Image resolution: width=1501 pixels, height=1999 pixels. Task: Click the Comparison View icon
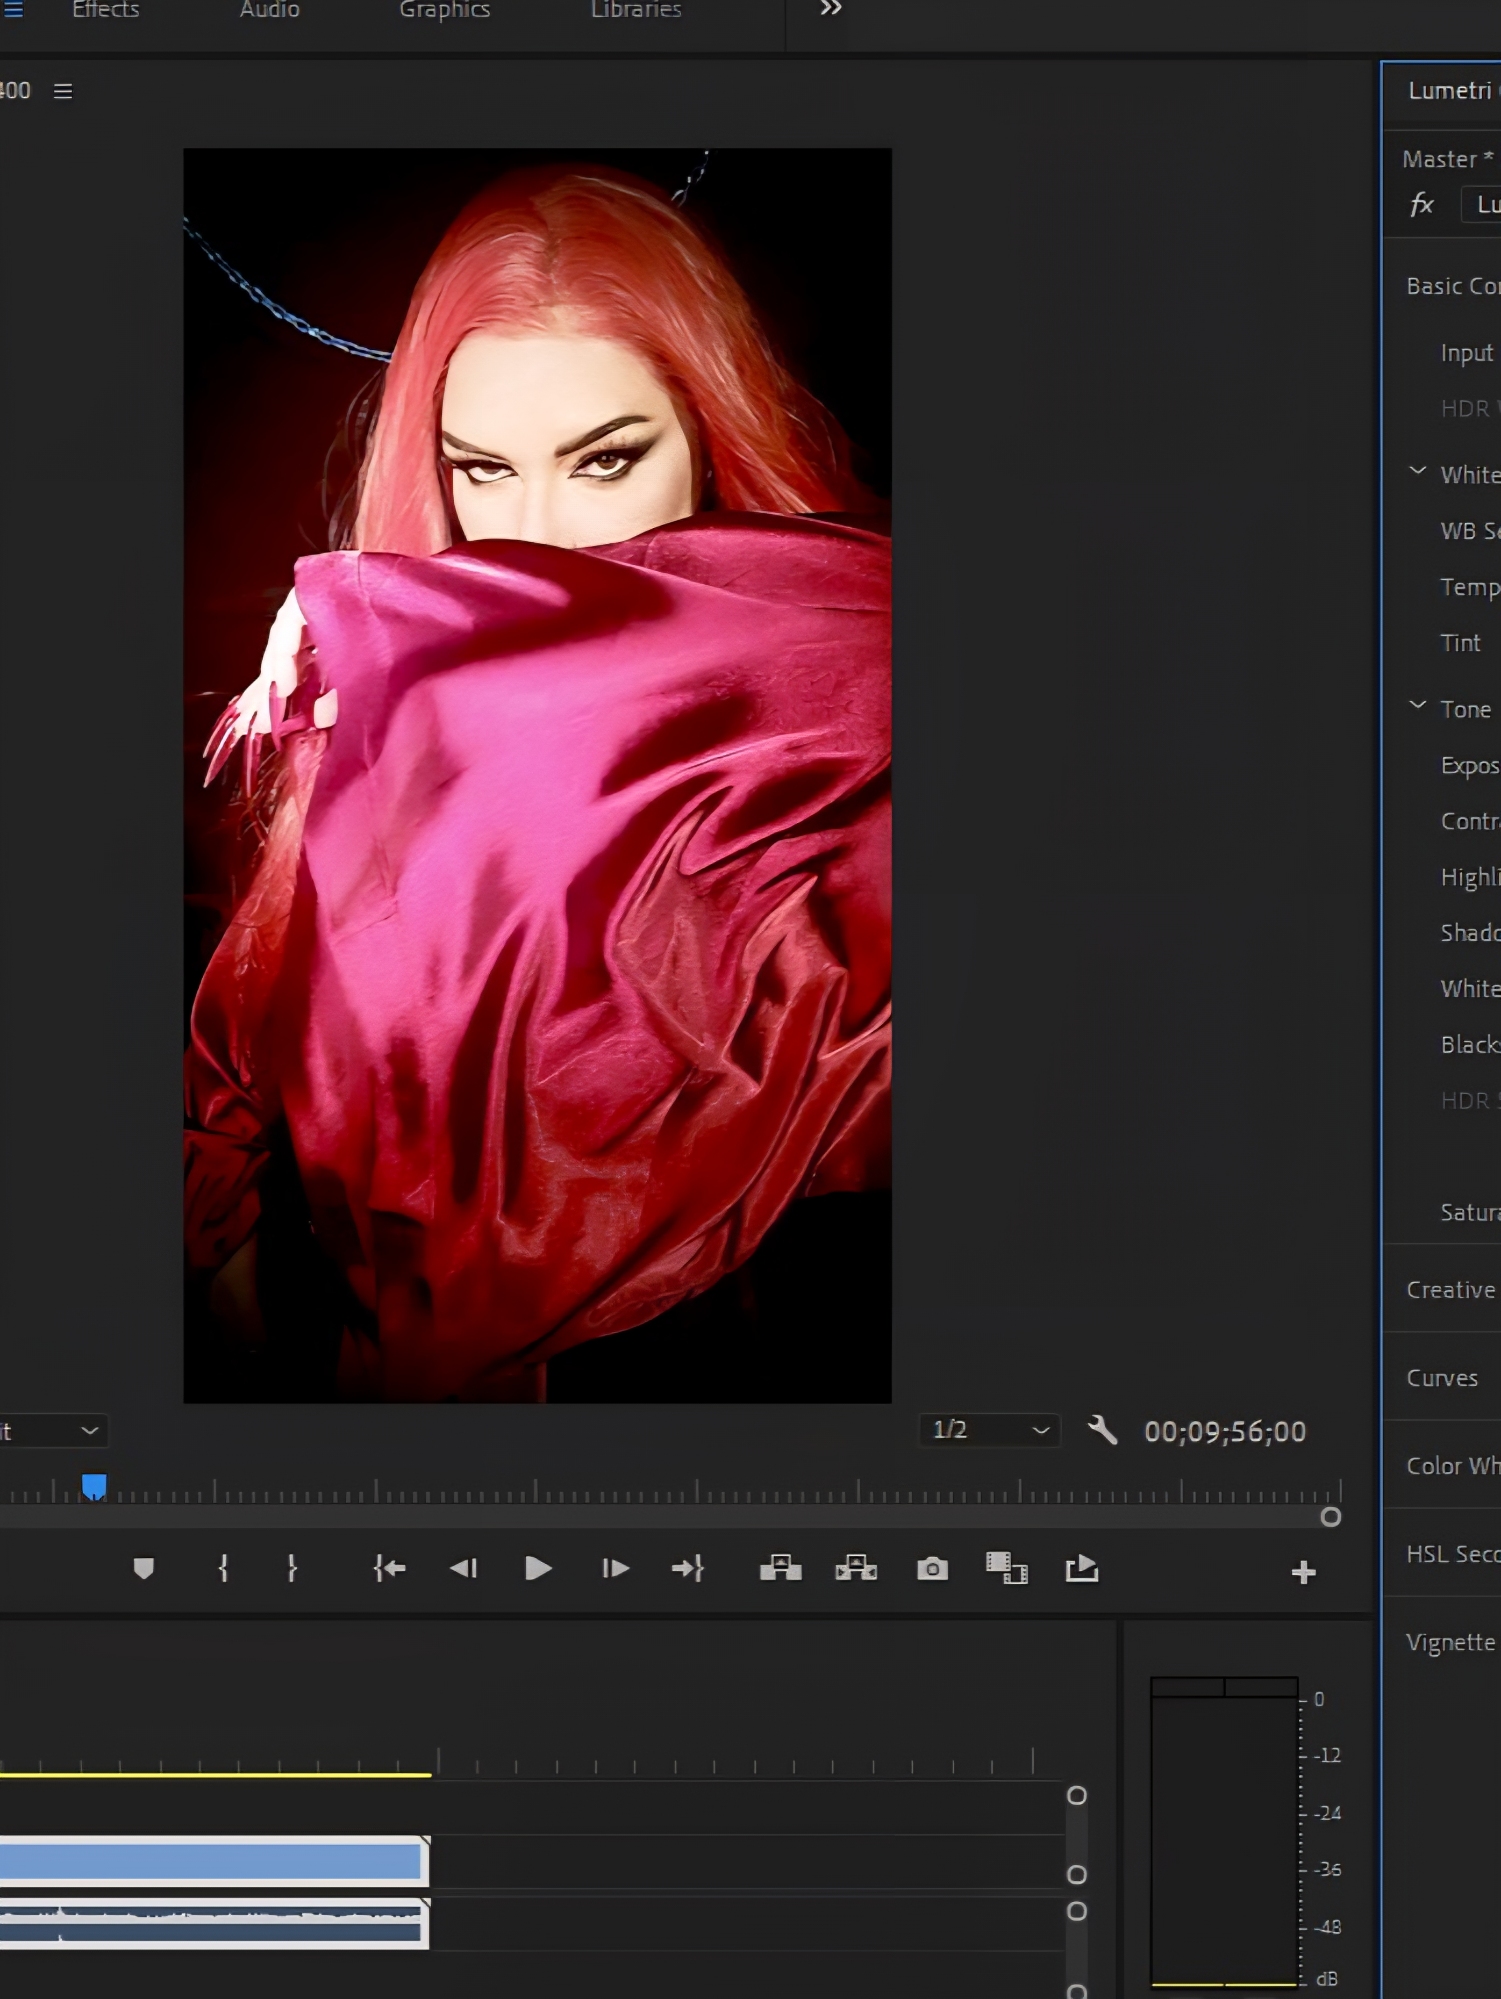[1006, 1568]
